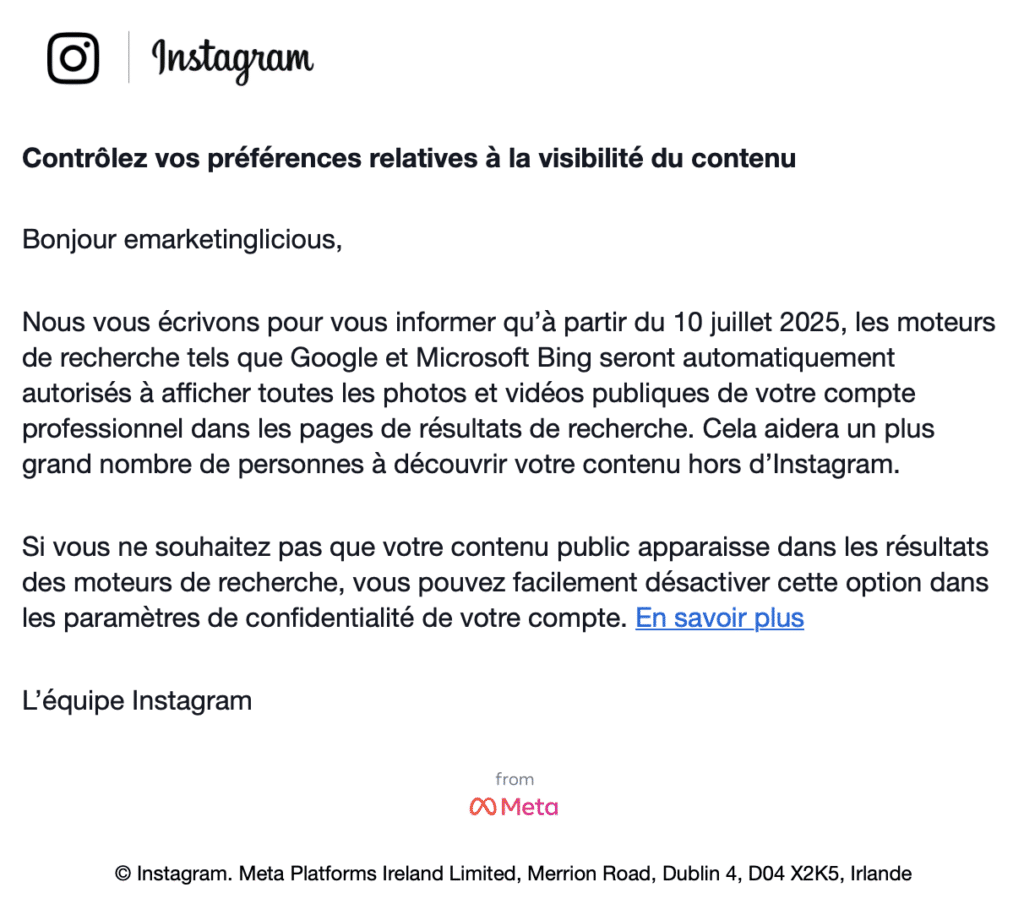Viewport: 1024px width, 904px height.
Task: Click the Instagram camera glyph logo
Action: click(x=73, y=57)
